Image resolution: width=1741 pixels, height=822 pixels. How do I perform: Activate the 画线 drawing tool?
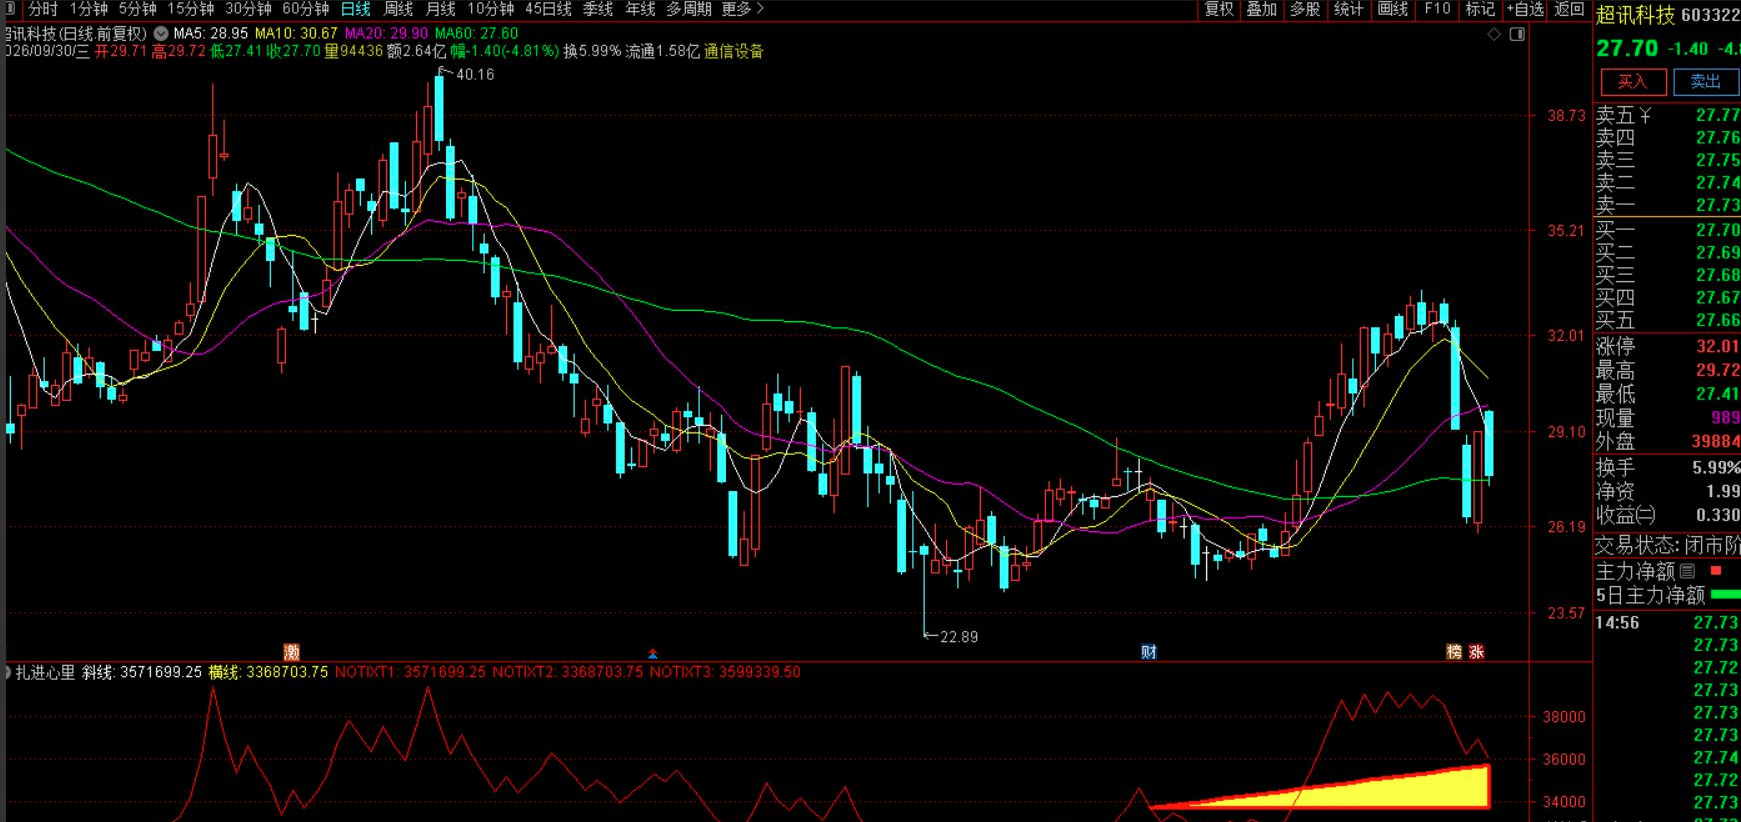(x=1393, y=9)
